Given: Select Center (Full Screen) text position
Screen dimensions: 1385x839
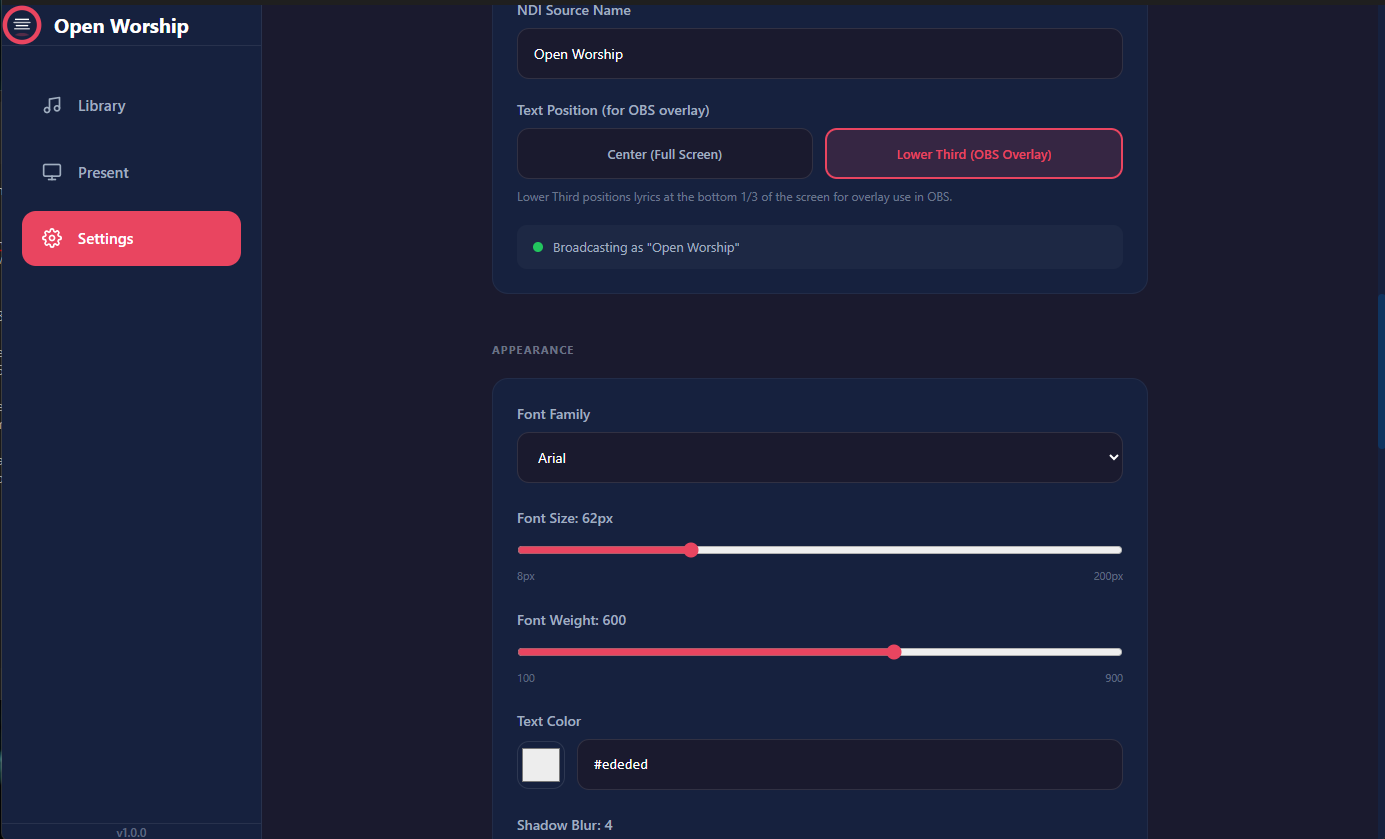Looking at the screenshot, I should coord(664,154).
